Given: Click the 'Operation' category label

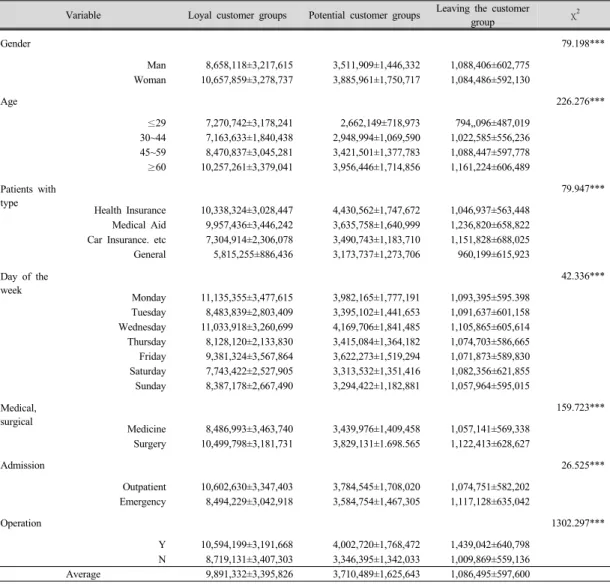Looking at the screenshot, I should click(x=21, y=524).
